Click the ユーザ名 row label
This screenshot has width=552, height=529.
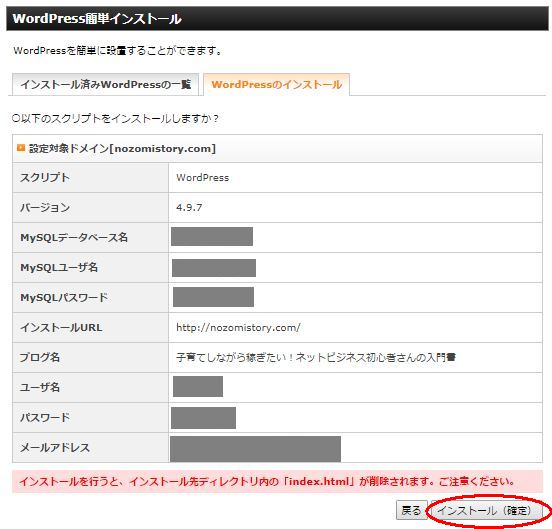coord(39,388)
